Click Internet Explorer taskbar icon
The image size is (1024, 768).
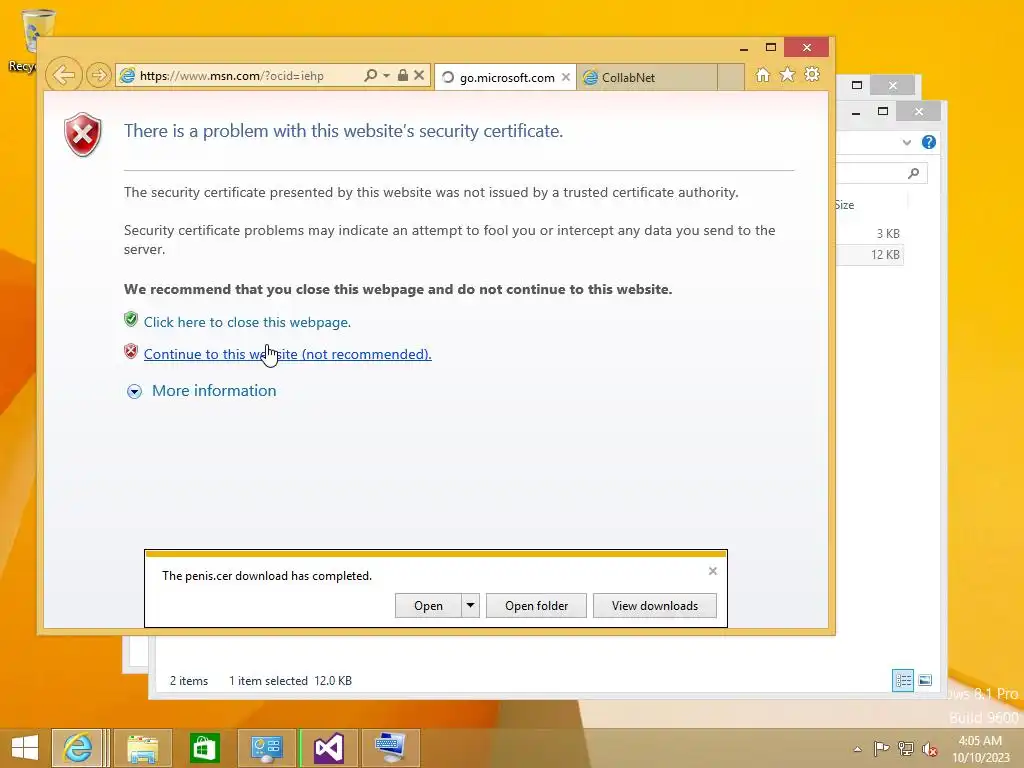coord(77,748)
